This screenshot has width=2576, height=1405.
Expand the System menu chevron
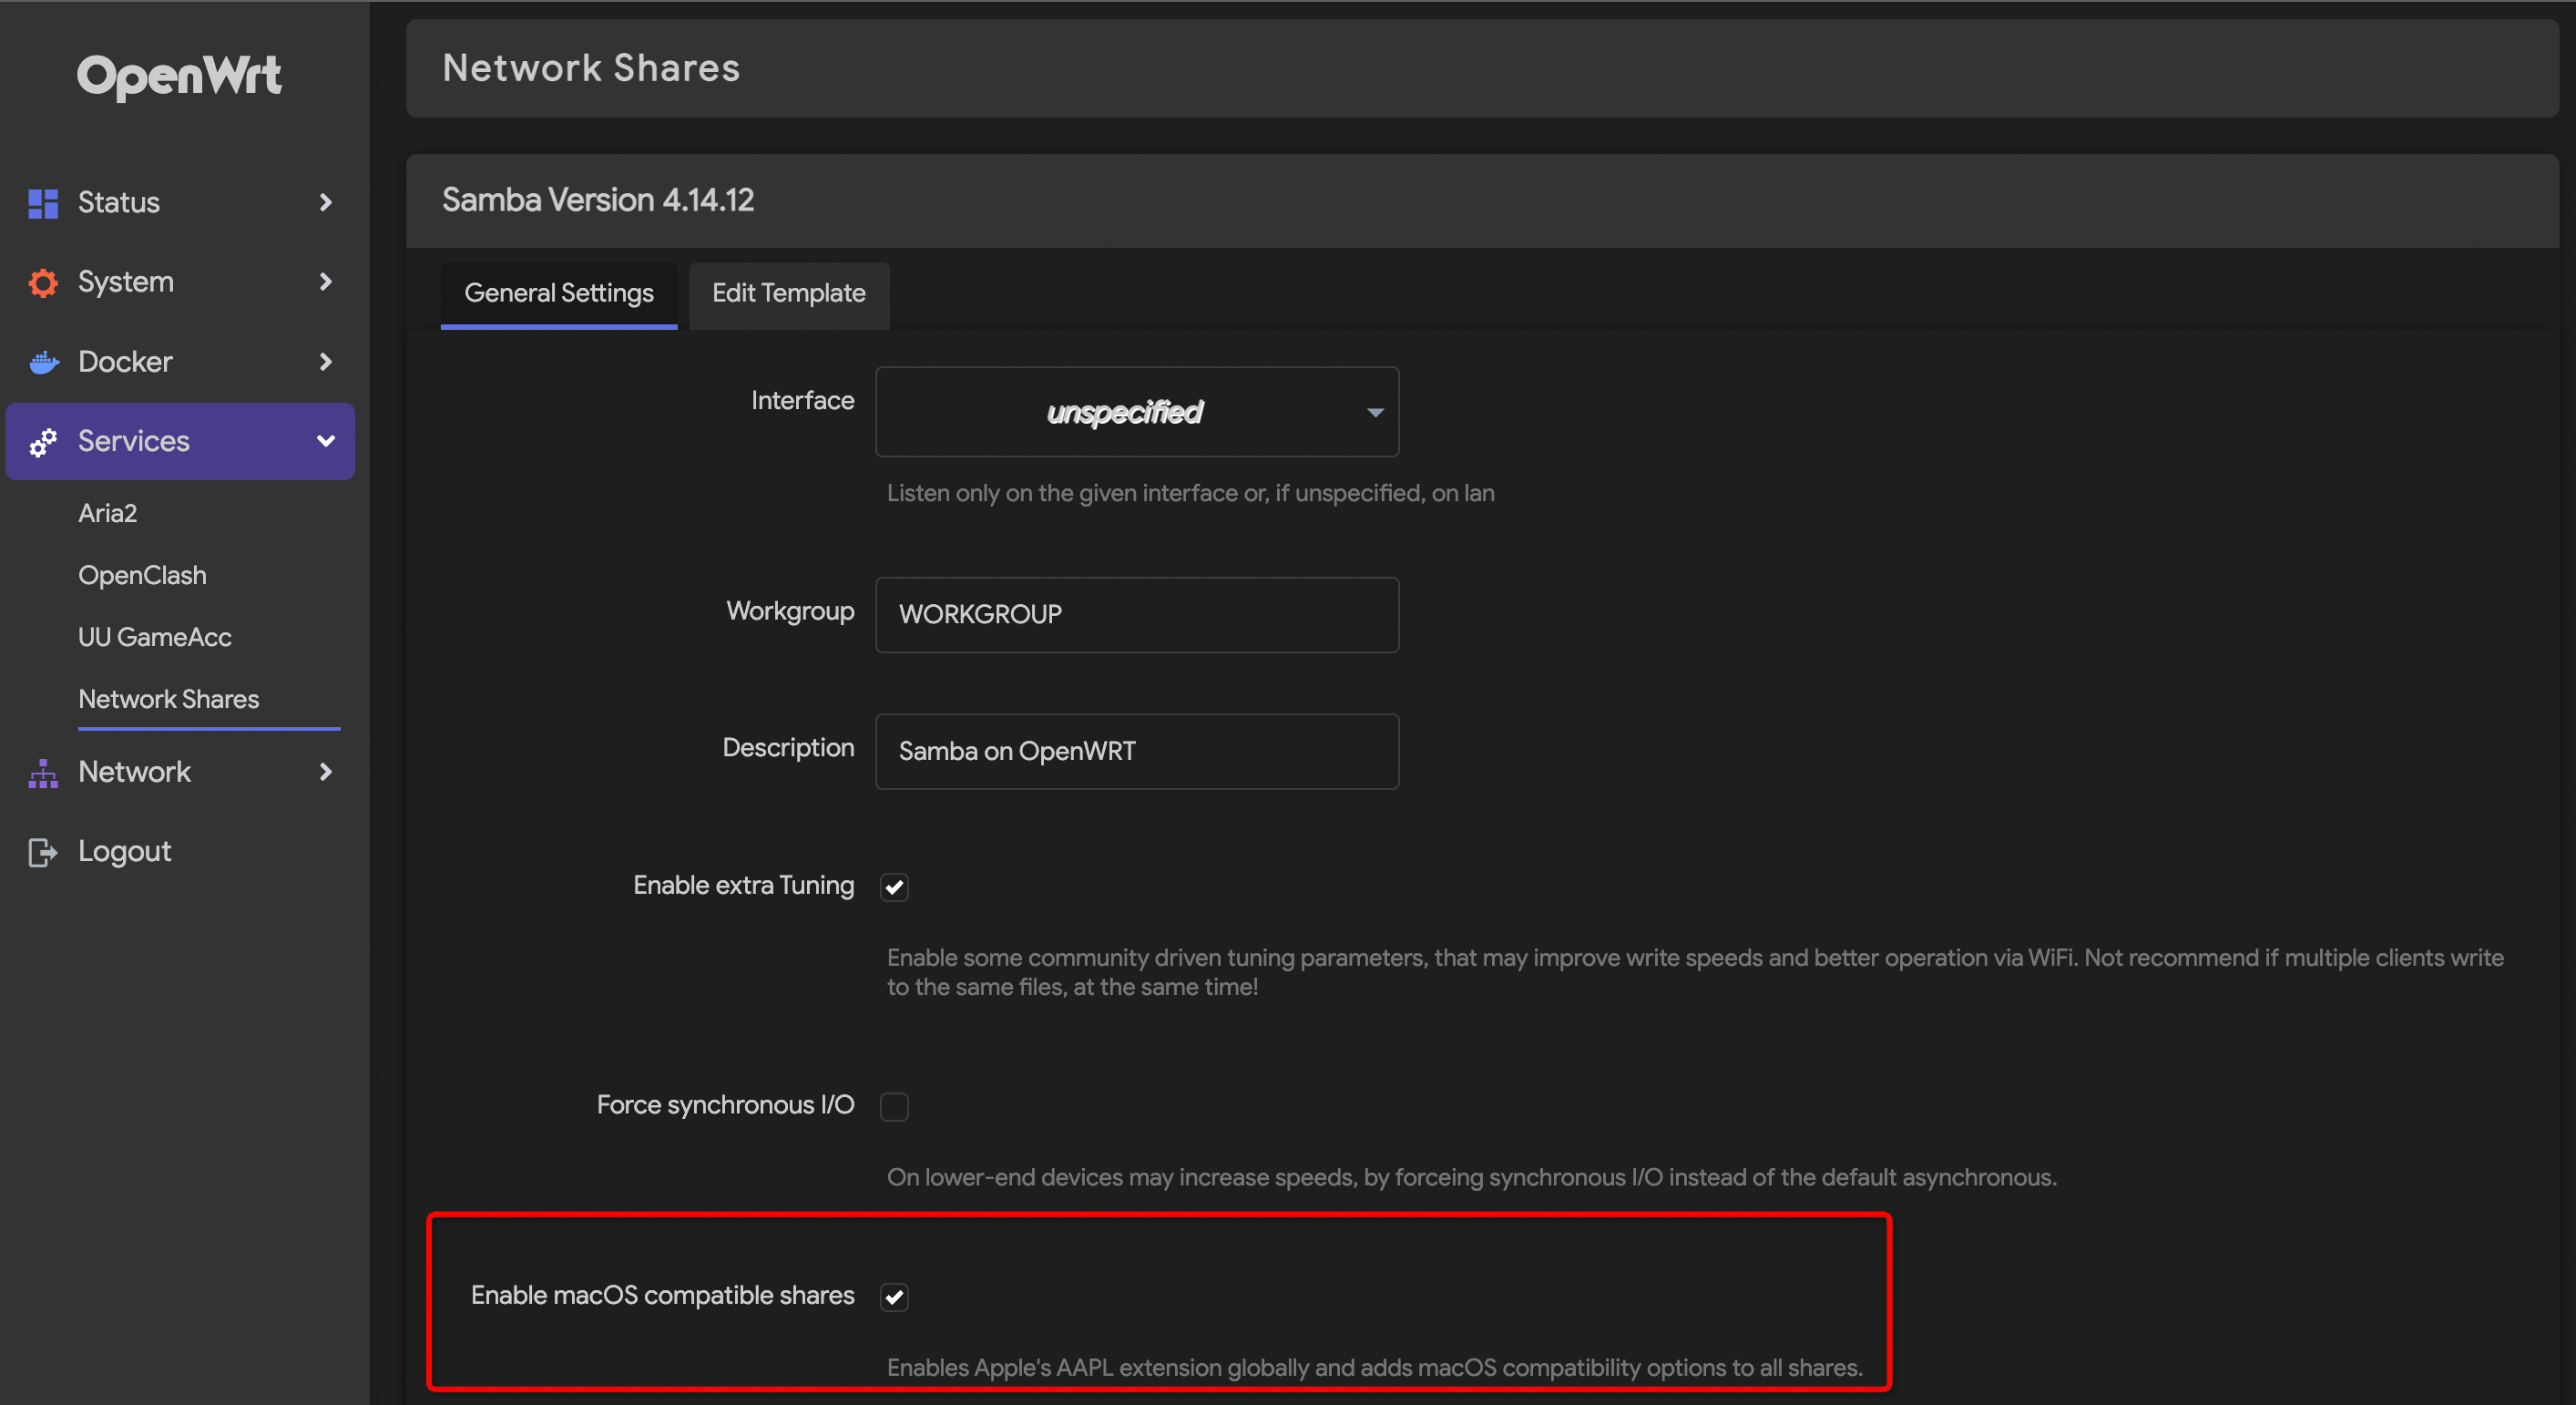pyautogui.click(x=325, y=282)
